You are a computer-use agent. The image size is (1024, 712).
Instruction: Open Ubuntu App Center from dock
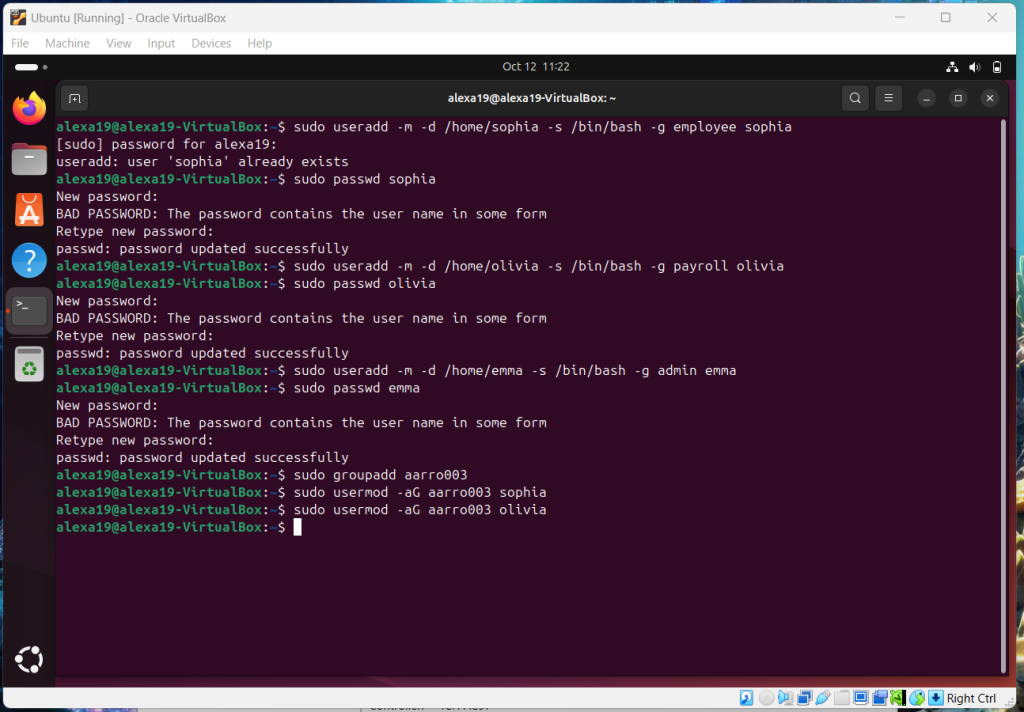point(29,210)
